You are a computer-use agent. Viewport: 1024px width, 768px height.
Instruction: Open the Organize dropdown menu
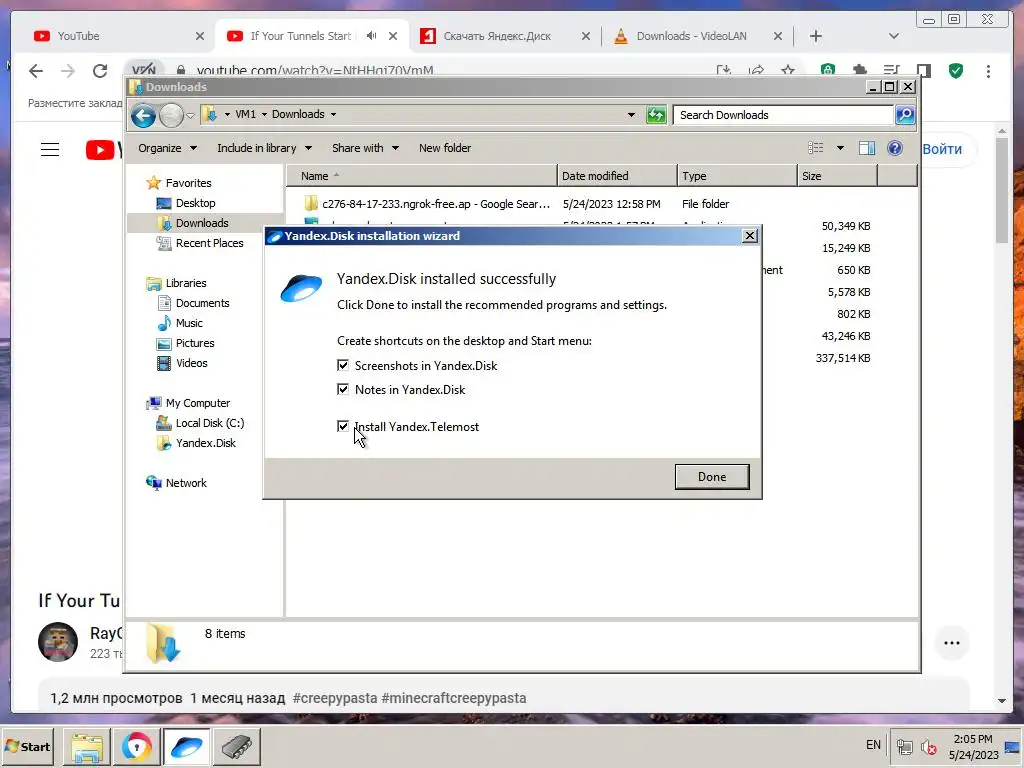(x=167, y=148)
